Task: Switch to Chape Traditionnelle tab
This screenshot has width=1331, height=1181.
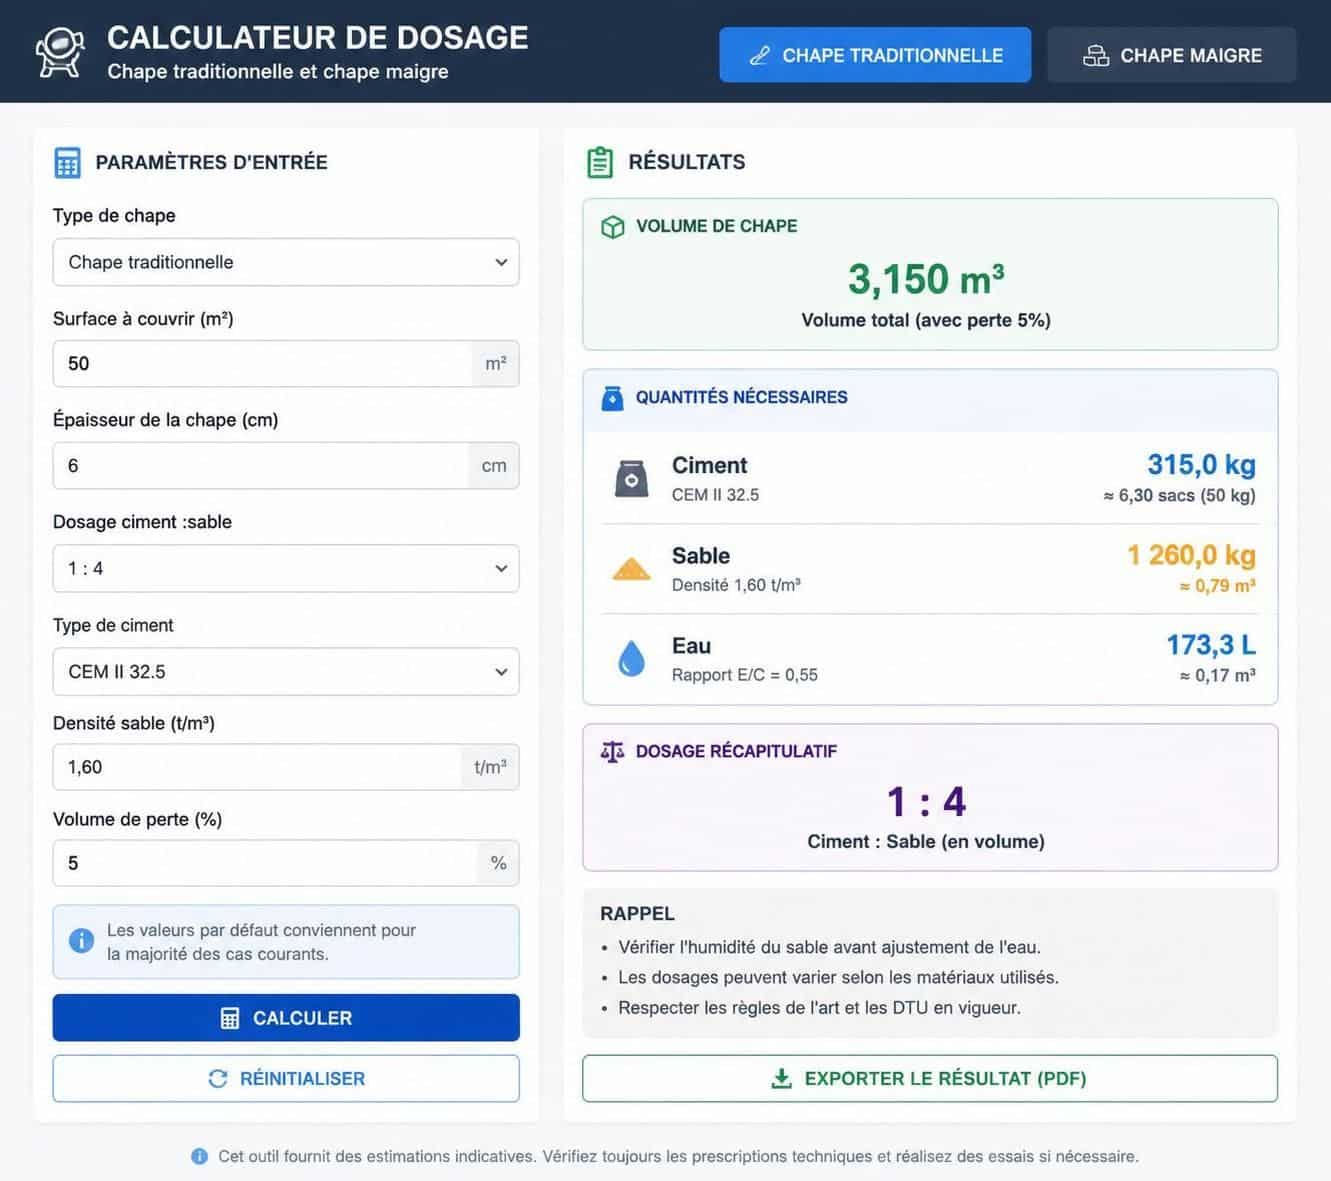Action: click(x=875, y=55)
